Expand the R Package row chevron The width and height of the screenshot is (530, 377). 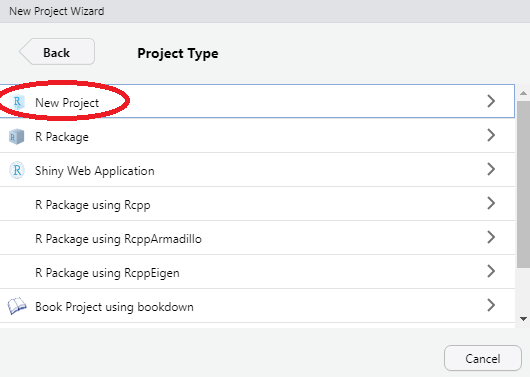(x=491, y=135)
